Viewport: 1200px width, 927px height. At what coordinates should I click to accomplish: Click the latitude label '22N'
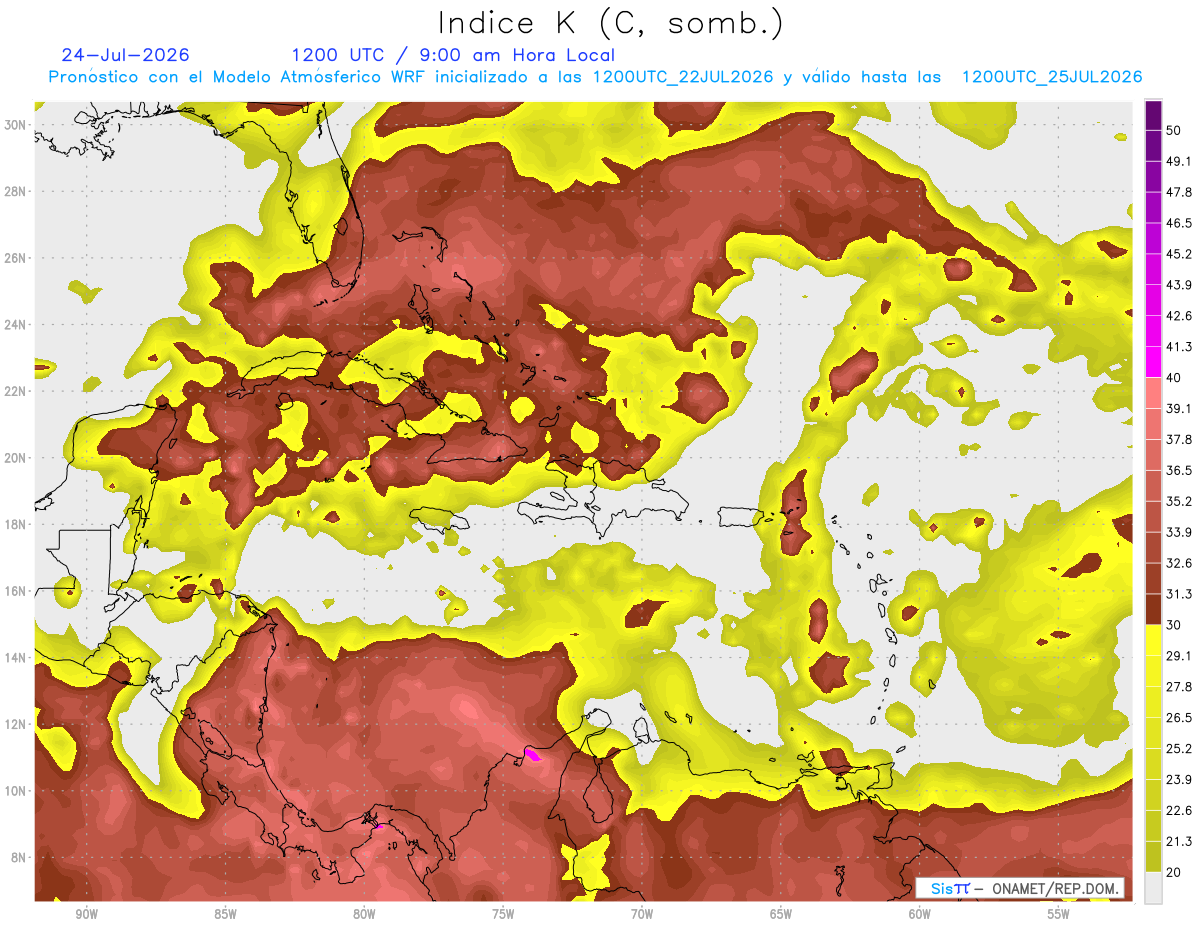(15, 391)
